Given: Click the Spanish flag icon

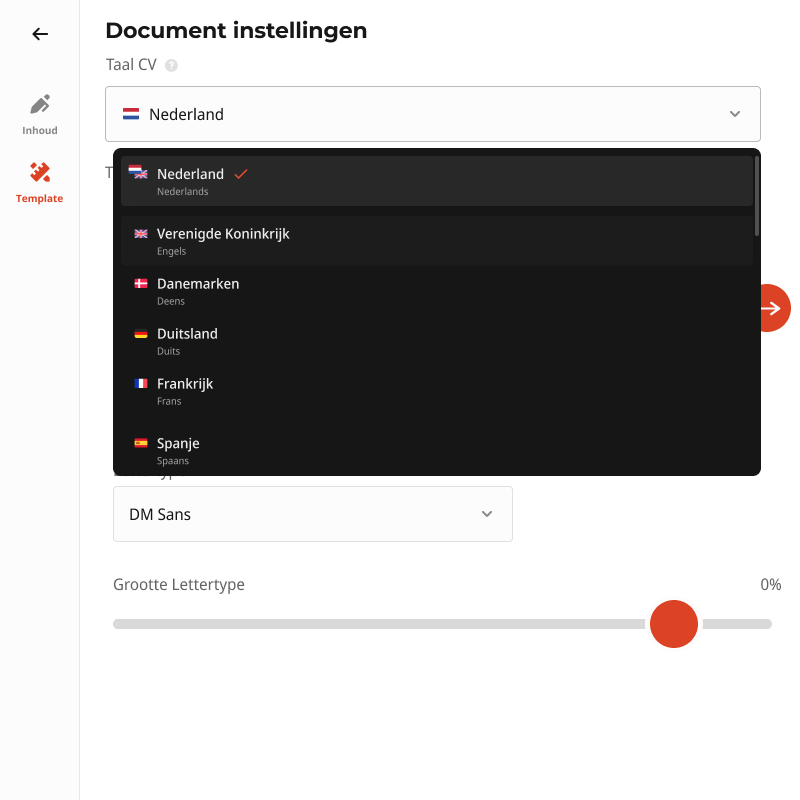Looking at the screenshot, I should (x=141, y=443).
